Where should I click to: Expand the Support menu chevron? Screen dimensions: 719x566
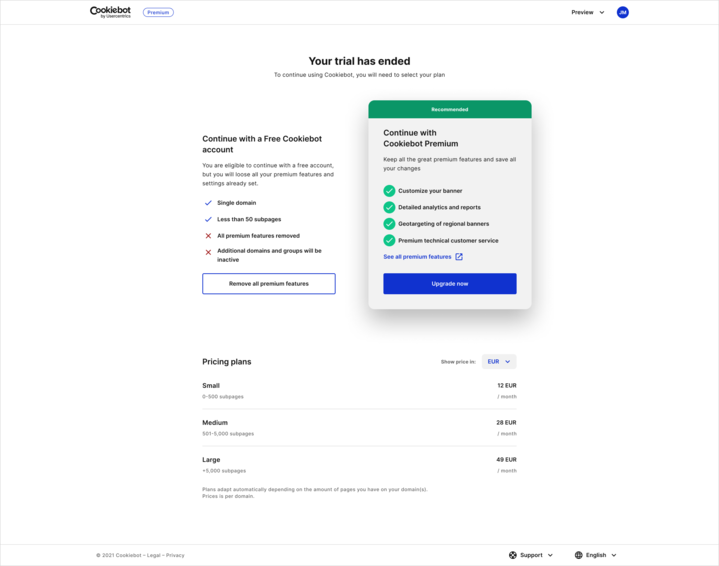tap(550, 555)
